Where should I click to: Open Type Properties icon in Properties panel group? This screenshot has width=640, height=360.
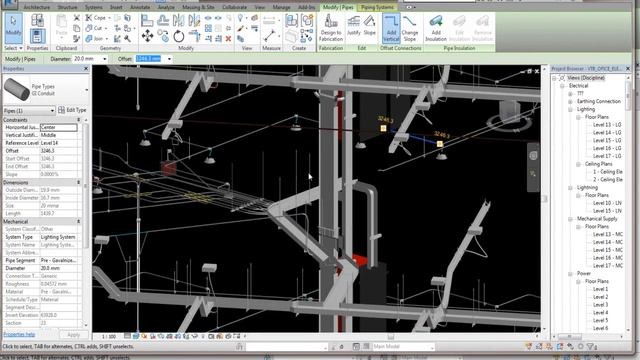point(37,20)
